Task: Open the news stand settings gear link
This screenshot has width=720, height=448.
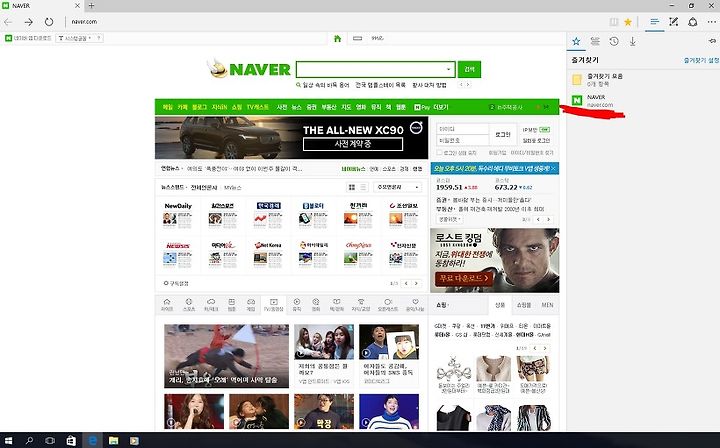Action: (x=176, y=283)
